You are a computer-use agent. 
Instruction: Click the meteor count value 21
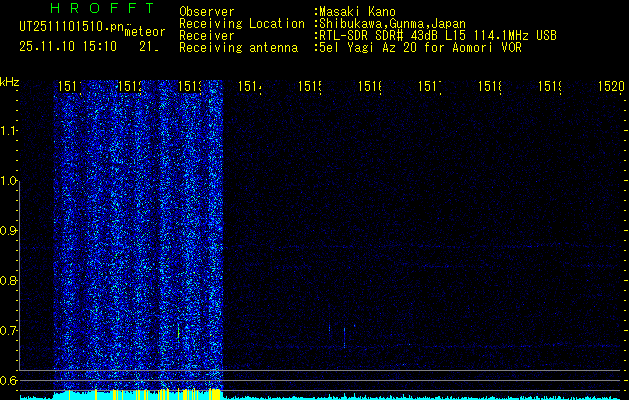click(x=149, y=47)
